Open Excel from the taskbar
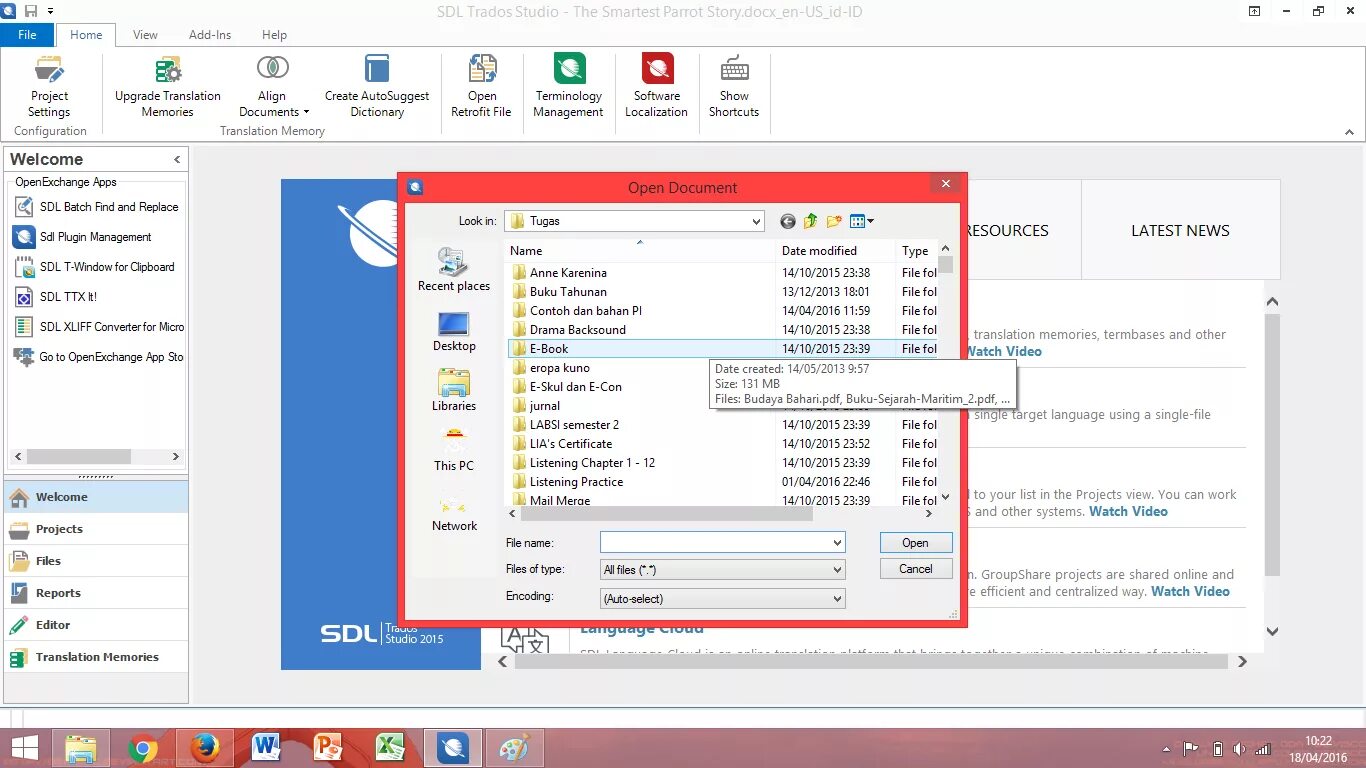1366x768 pixels. click(389, 747)
